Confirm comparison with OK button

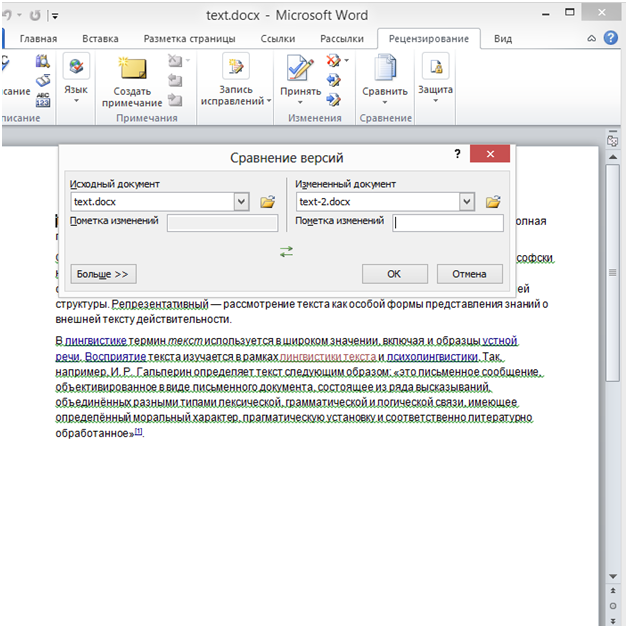(x=395, y=274)
